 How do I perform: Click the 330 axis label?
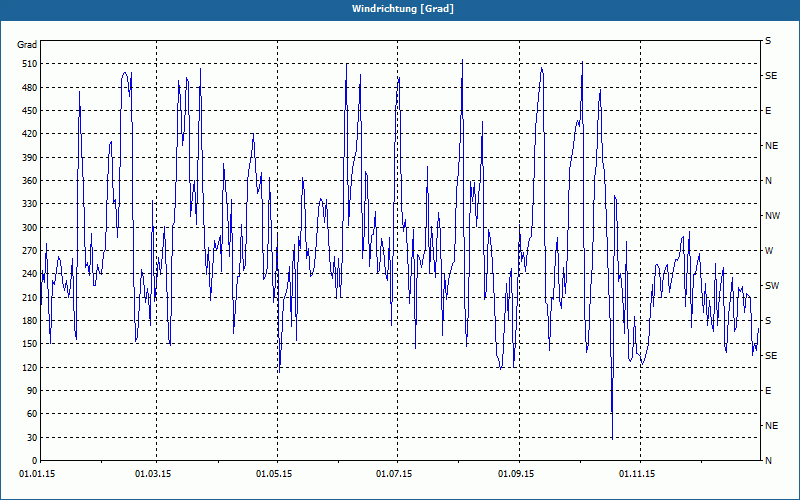30,204
